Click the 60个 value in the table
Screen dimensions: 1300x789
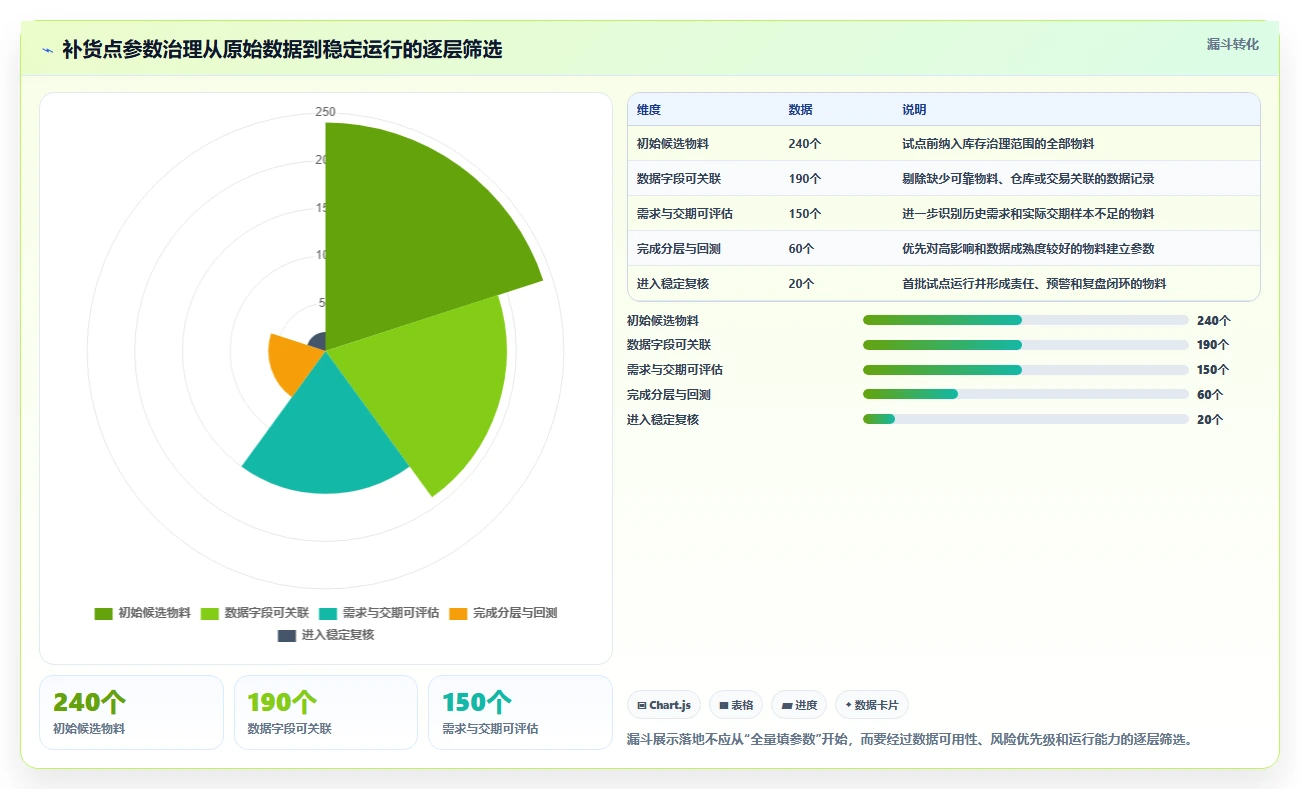click(x=801, y=249)
